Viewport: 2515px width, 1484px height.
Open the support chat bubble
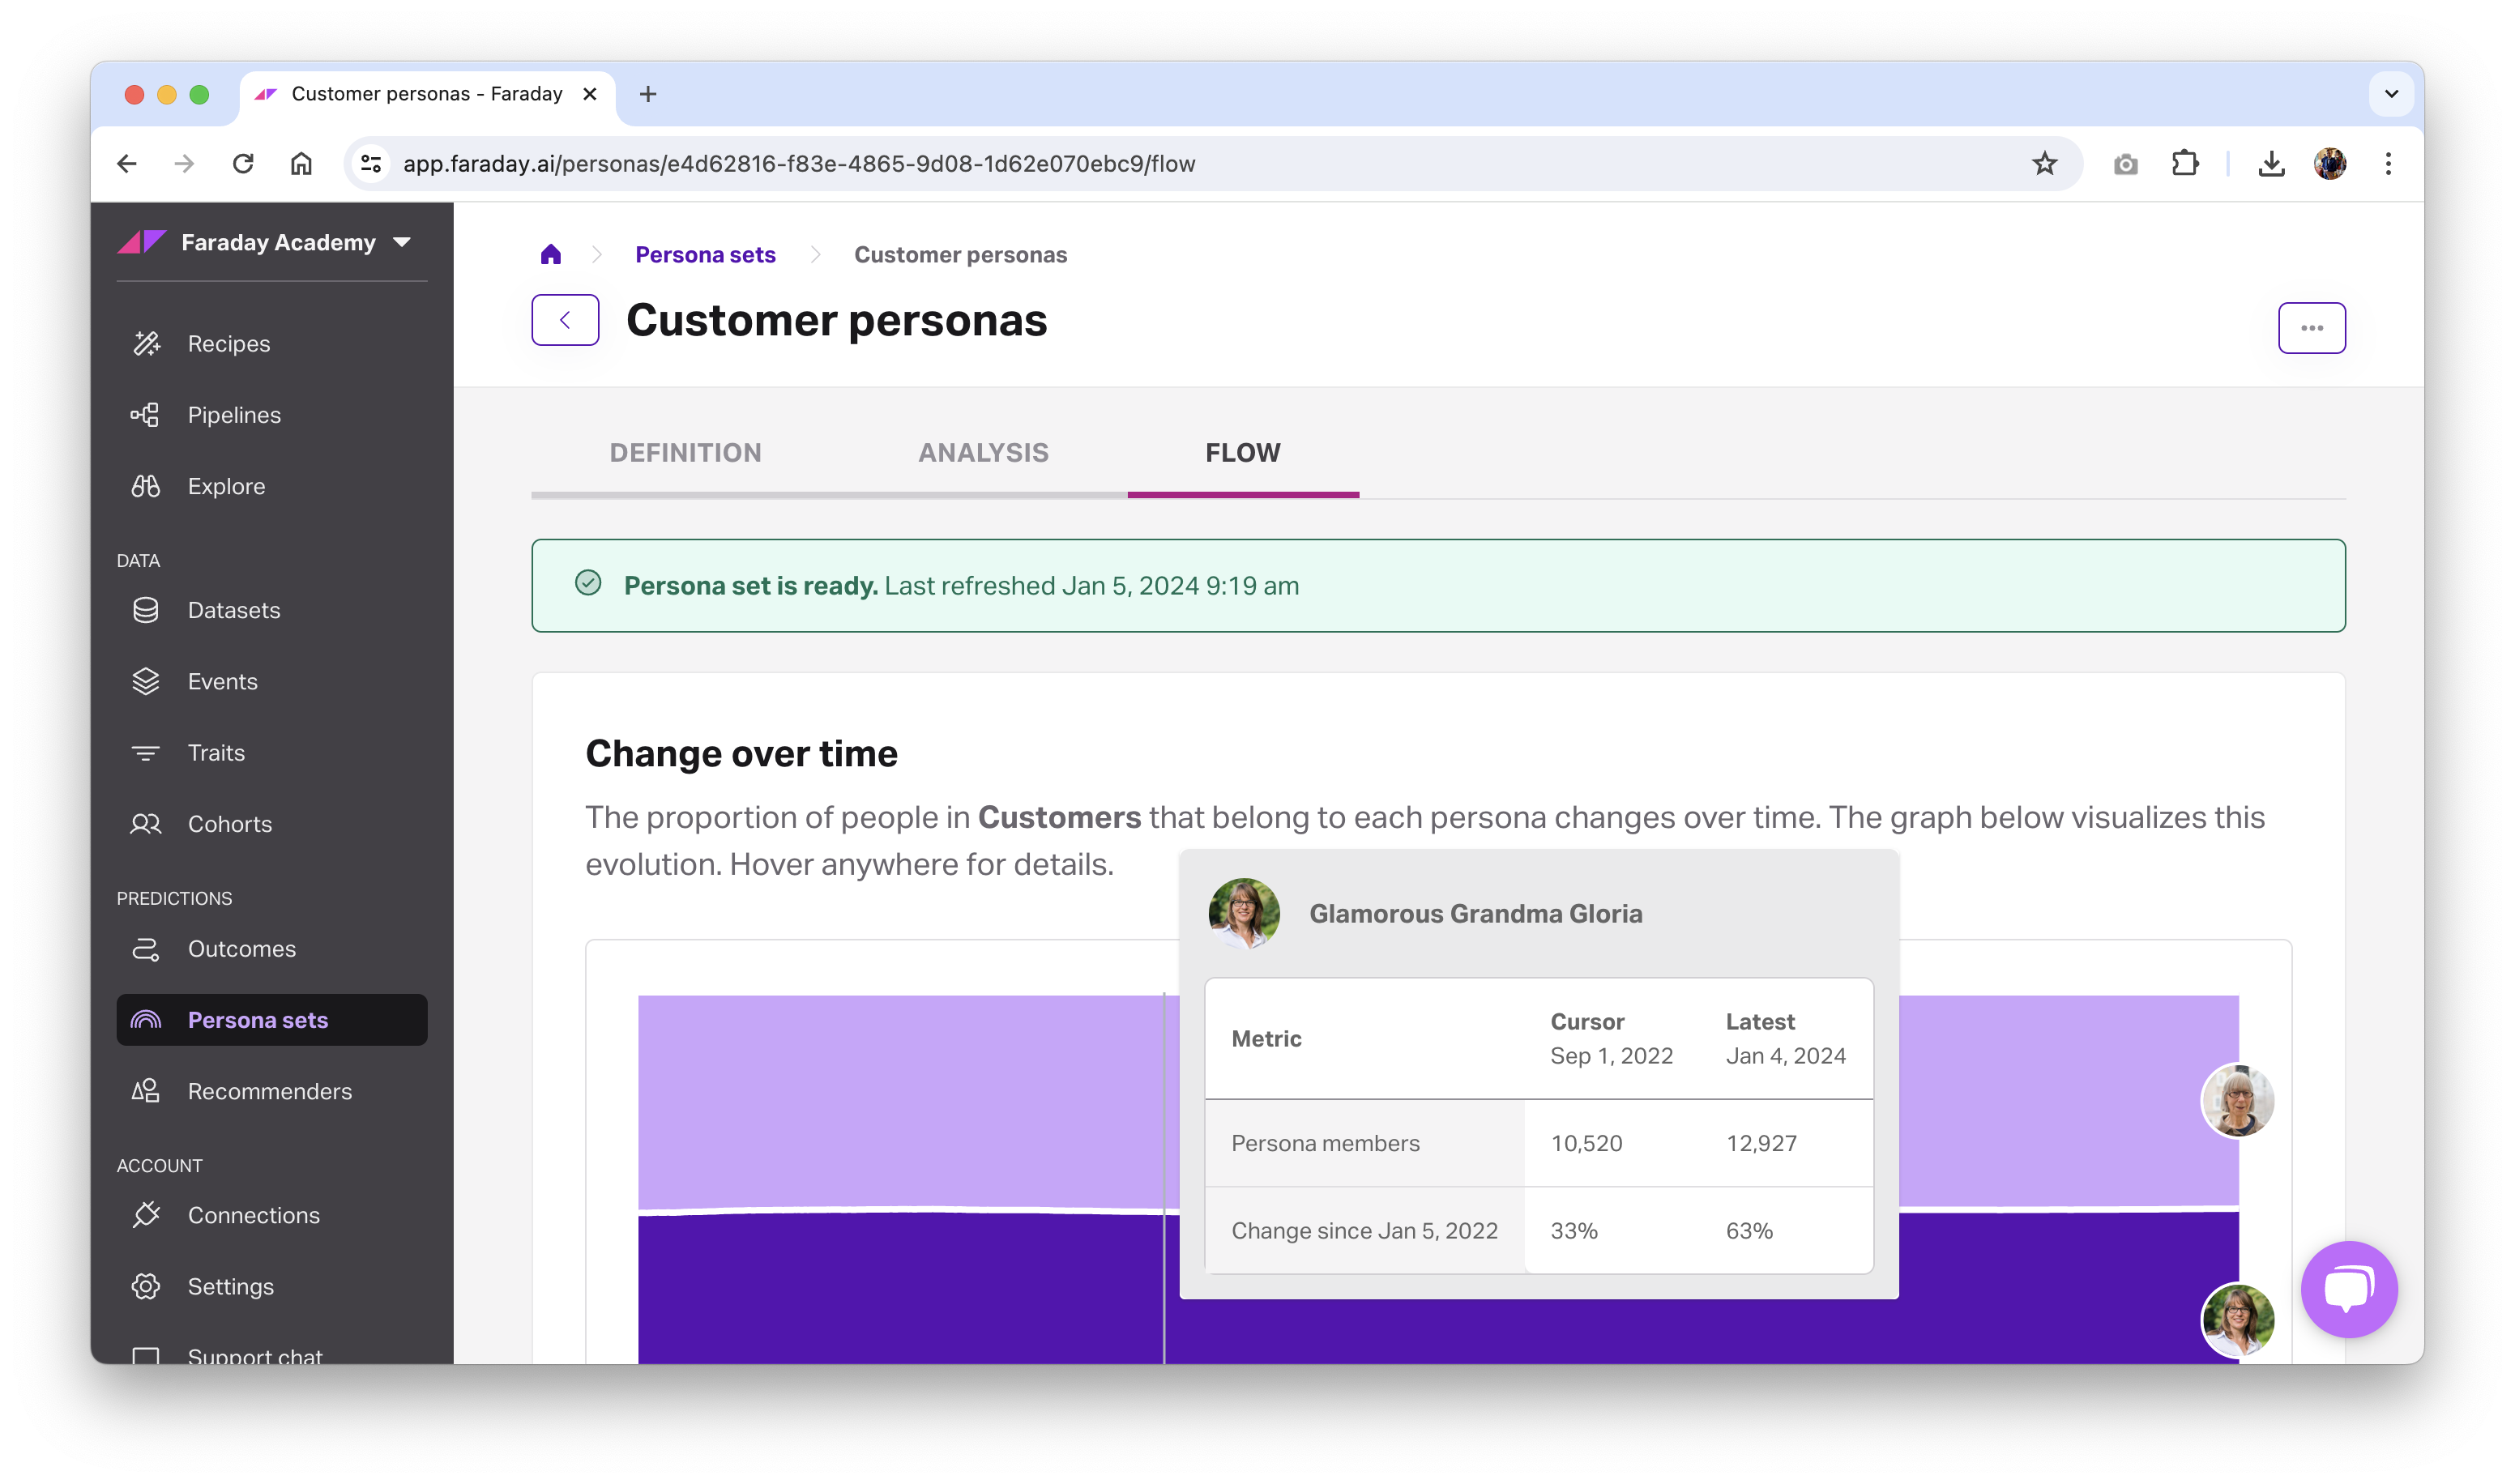[2348, 1288]
